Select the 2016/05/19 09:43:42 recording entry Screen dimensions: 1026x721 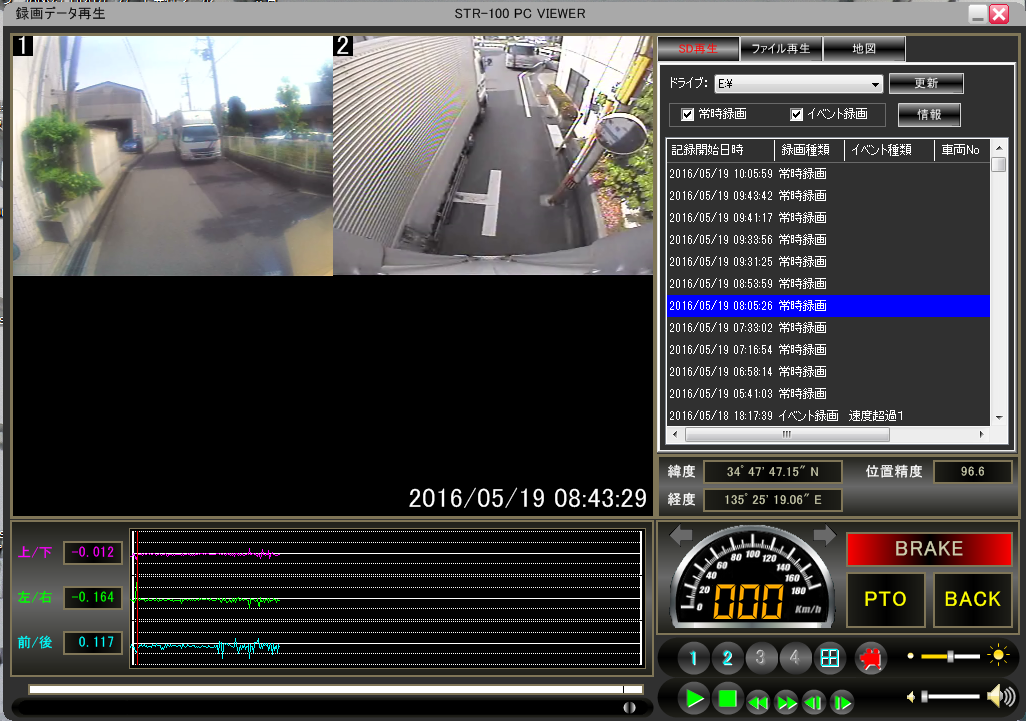(x=748, y=196)
